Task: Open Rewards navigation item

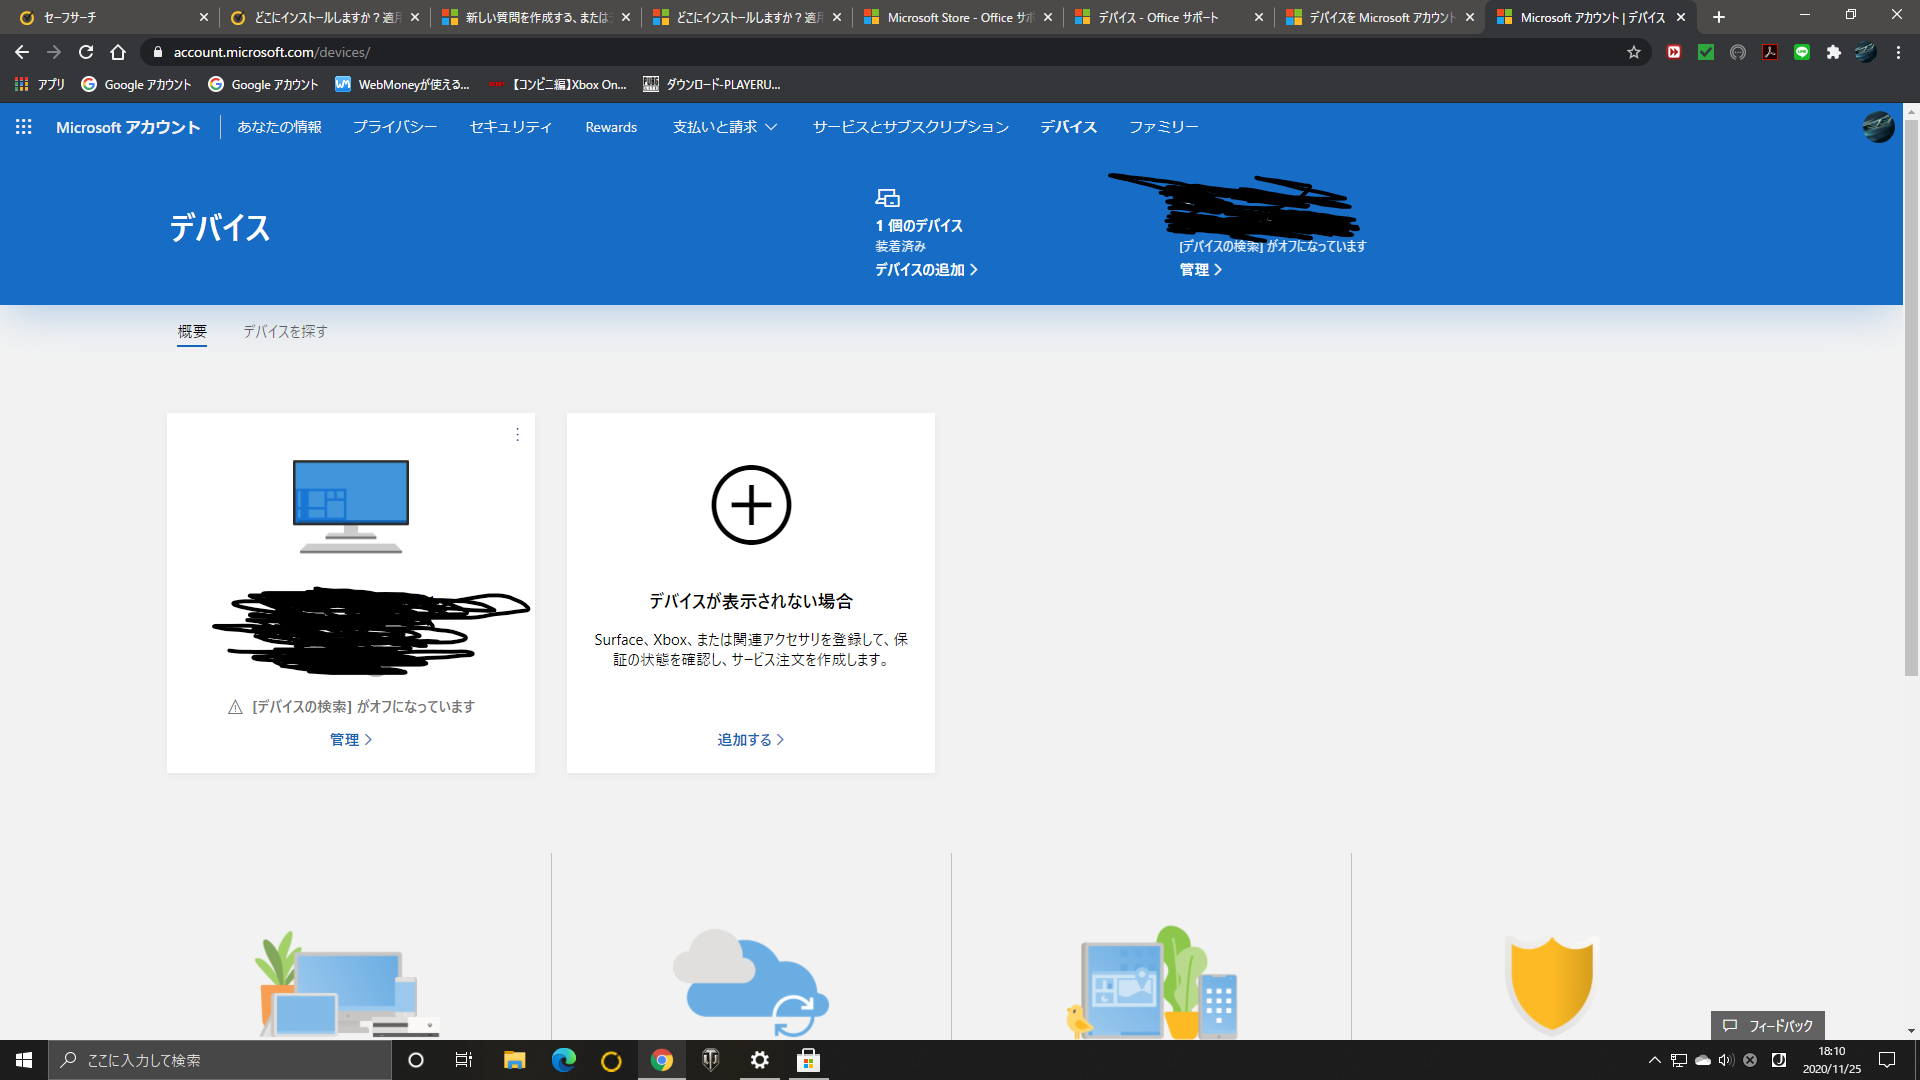Action: coord(611,127)
